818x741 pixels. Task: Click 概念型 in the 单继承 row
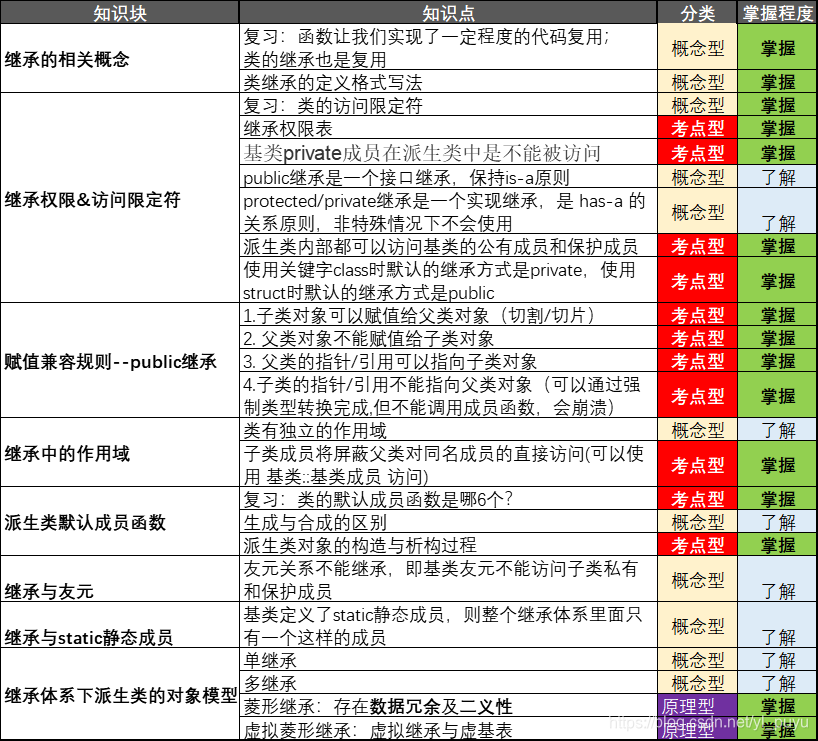[x=697, y=660]
